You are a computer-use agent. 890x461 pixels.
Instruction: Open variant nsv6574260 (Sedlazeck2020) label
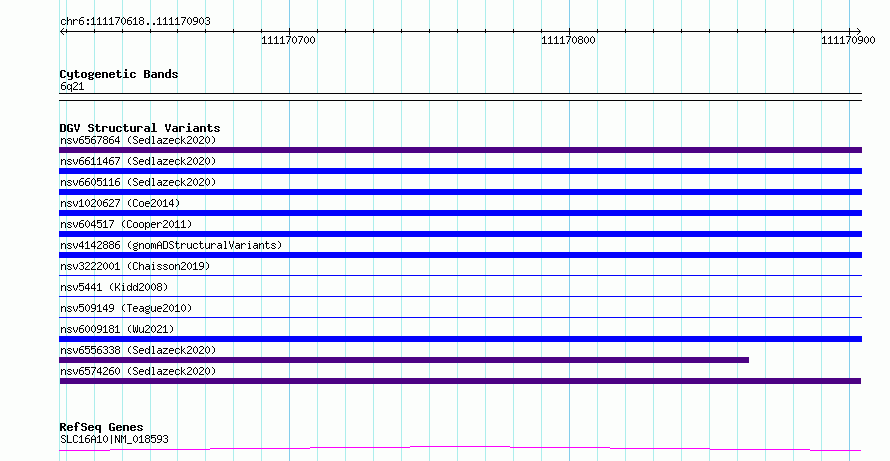click(x=138, y=371)
